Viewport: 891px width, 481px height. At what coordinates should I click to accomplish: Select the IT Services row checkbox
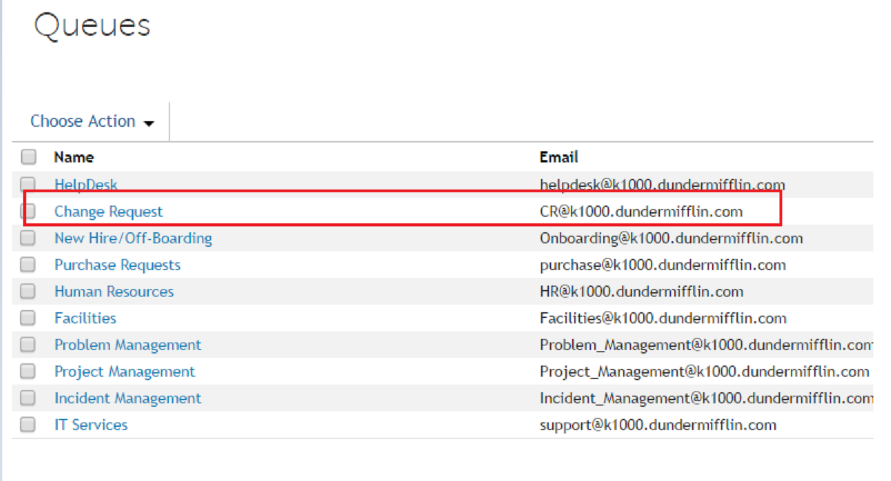(x=29, y=425)
